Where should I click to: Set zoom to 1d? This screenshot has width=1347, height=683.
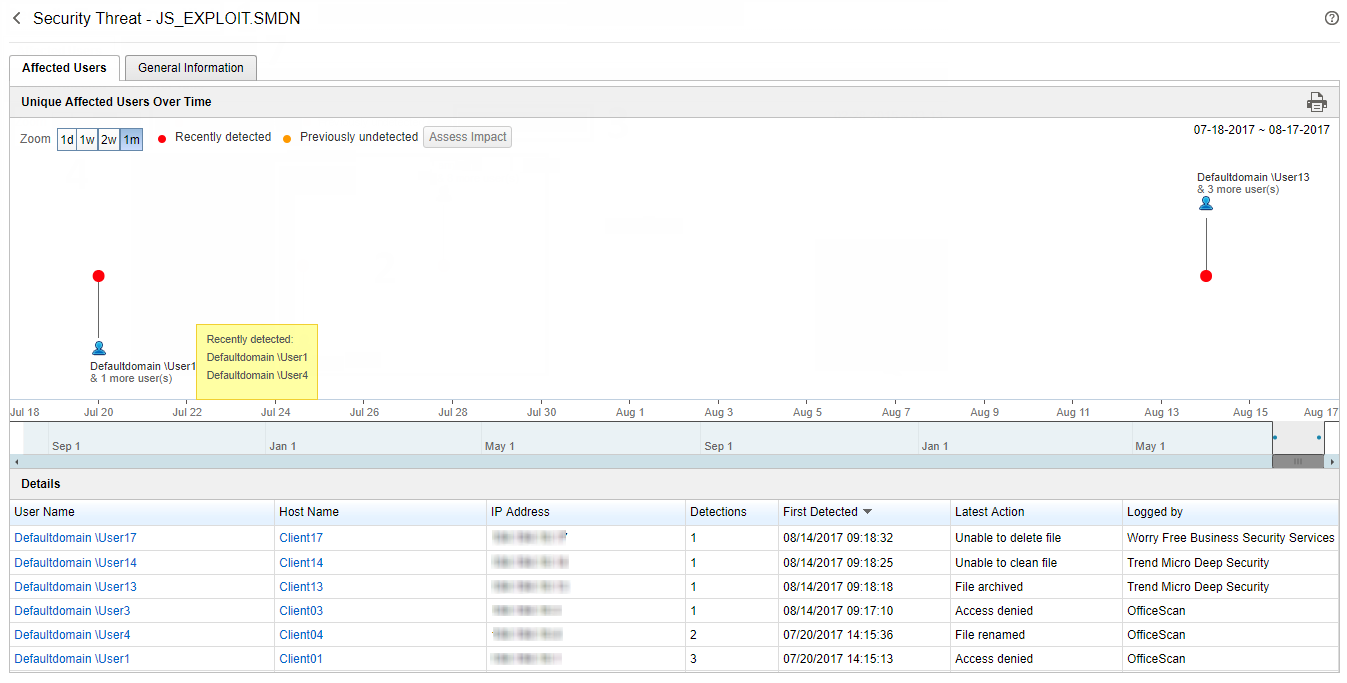[x=67, y=139]
